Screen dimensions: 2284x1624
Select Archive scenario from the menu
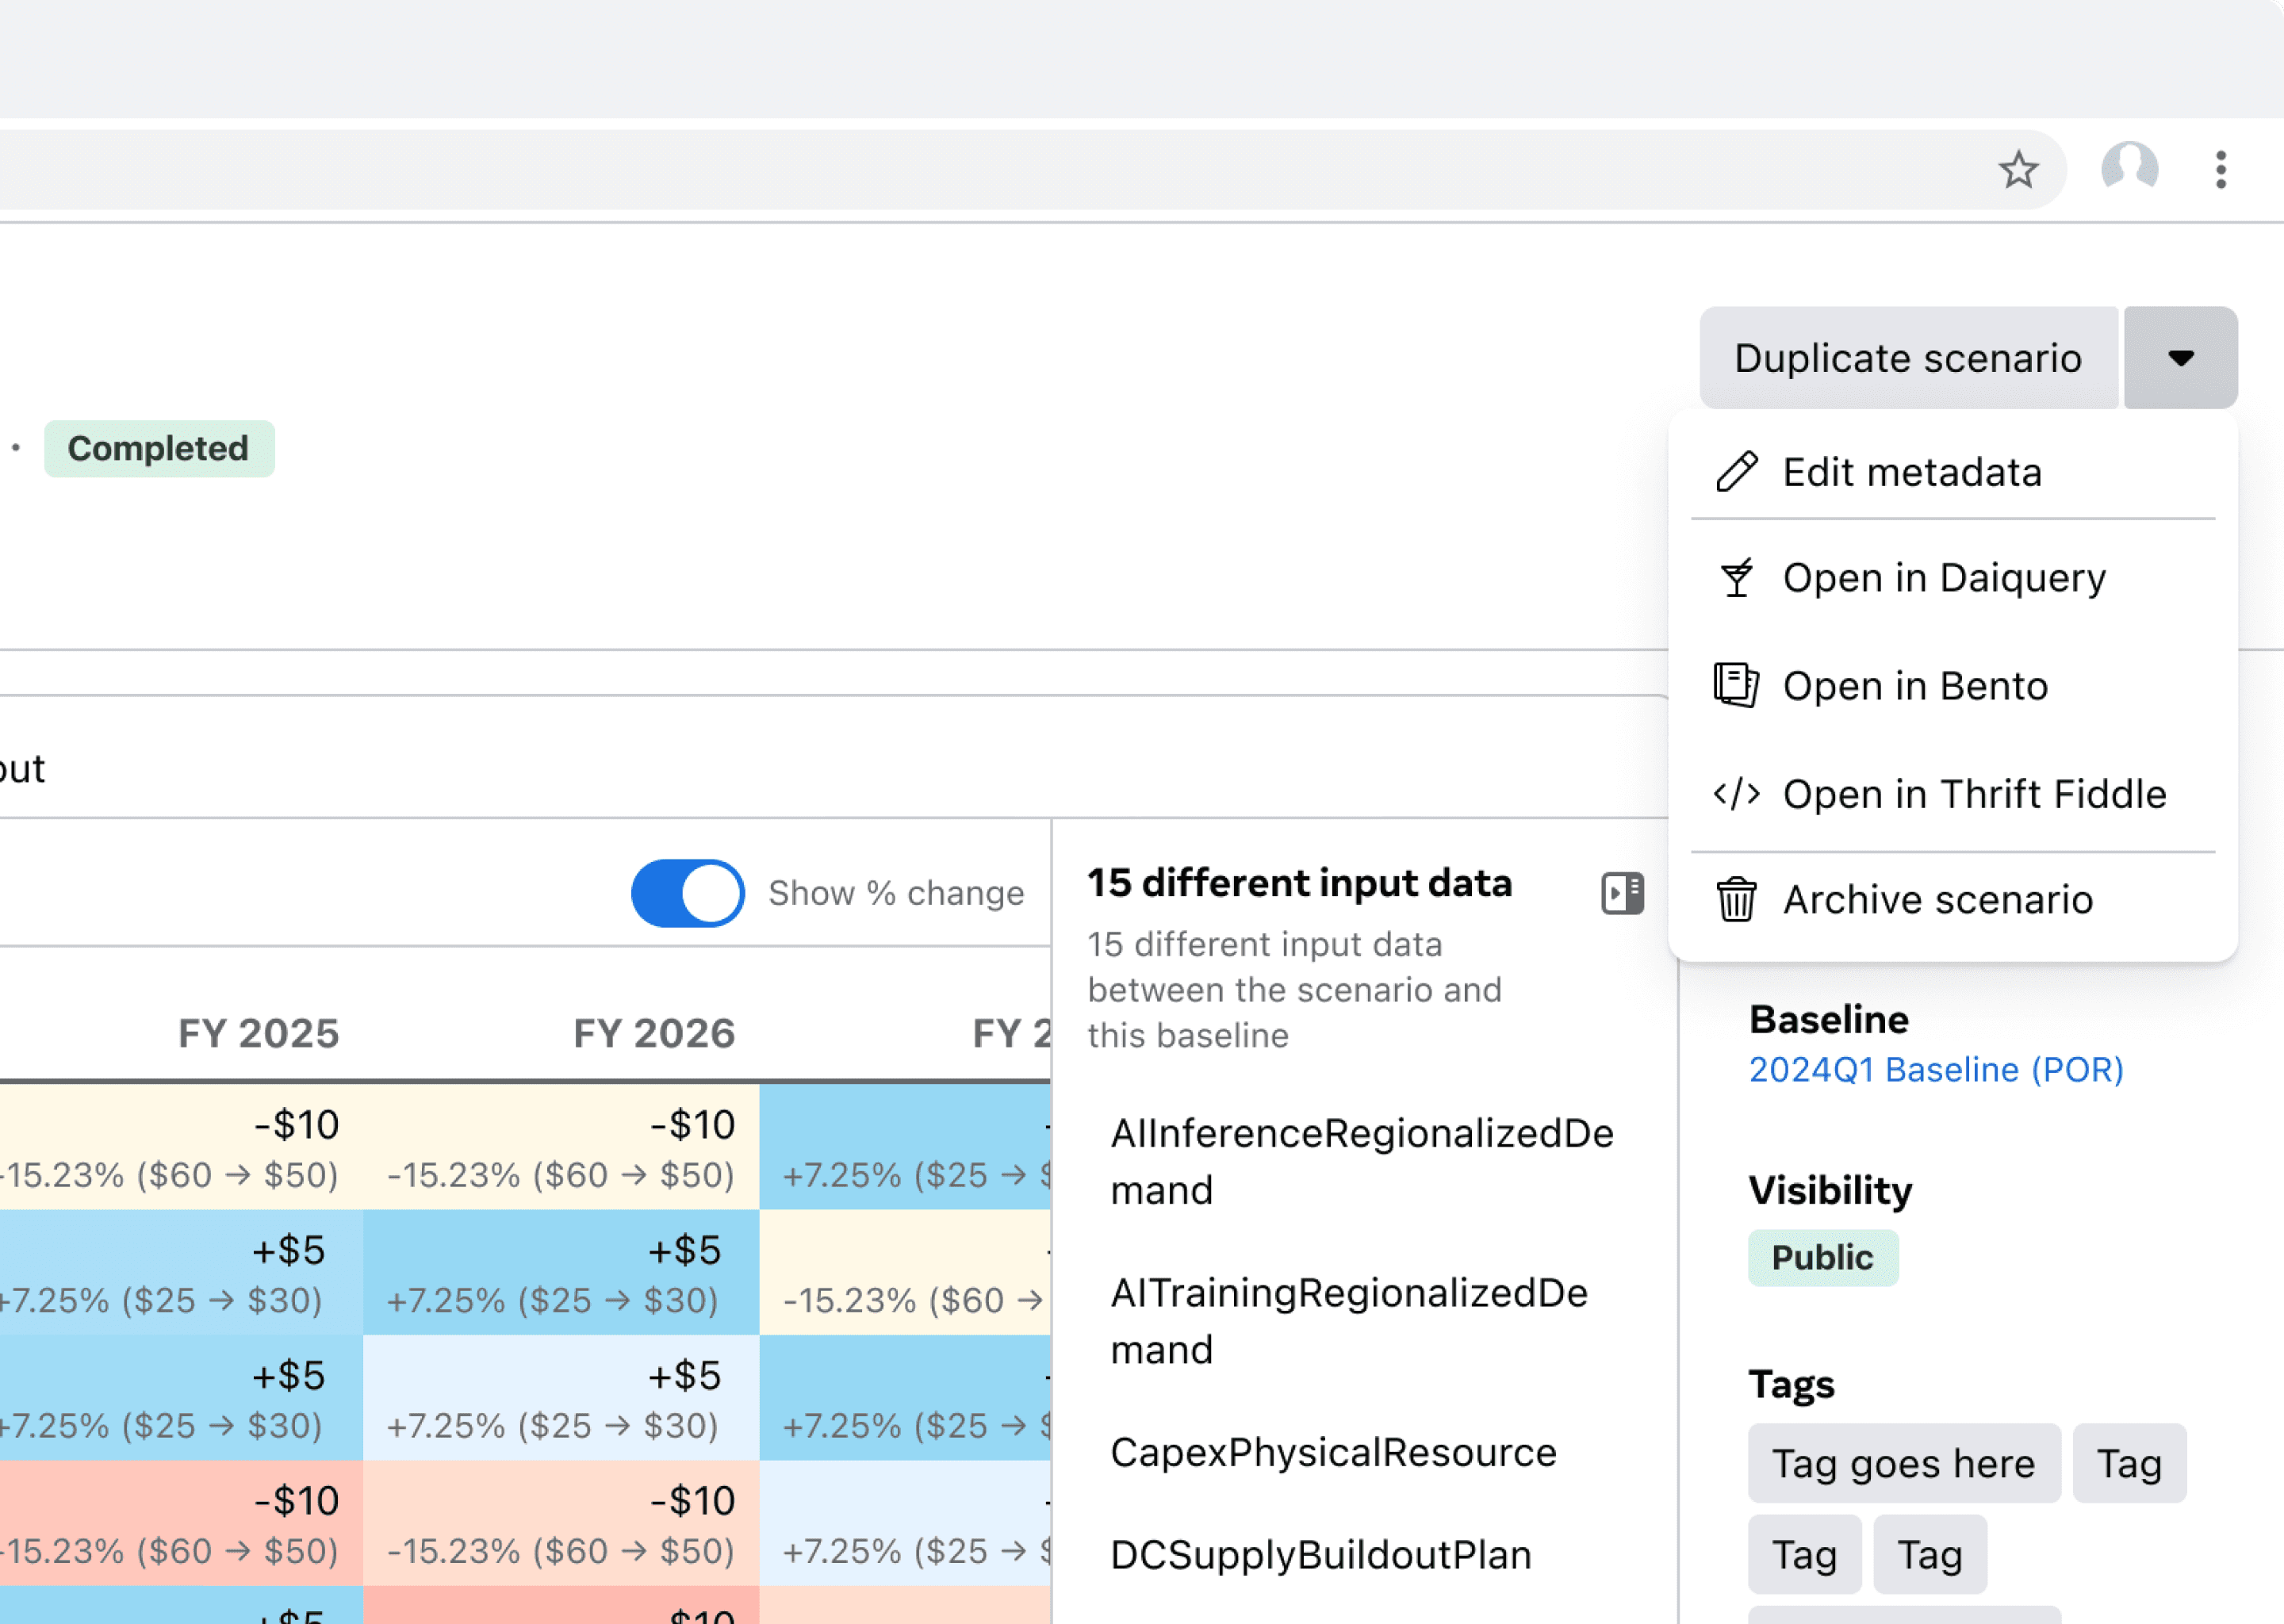(1953, 899)
